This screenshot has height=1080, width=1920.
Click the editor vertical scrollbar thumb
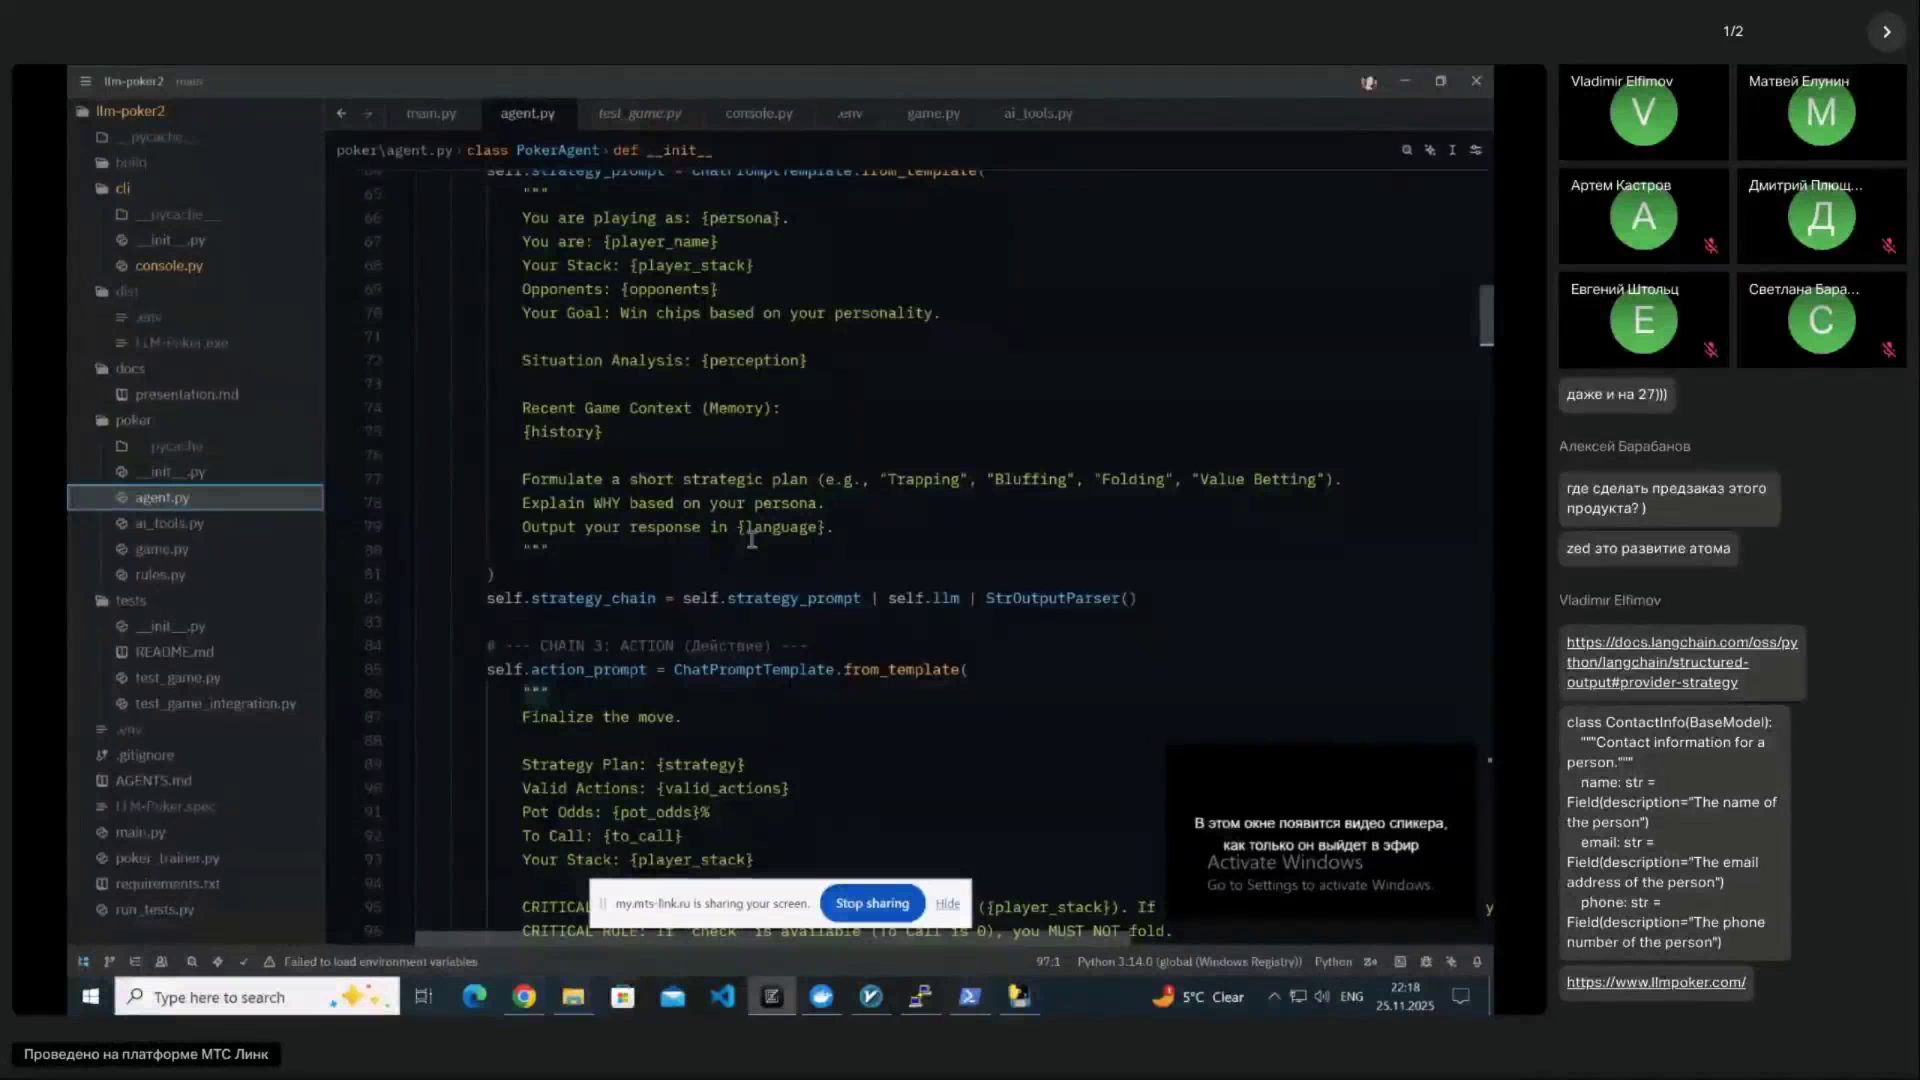(x=1487, y=315)
